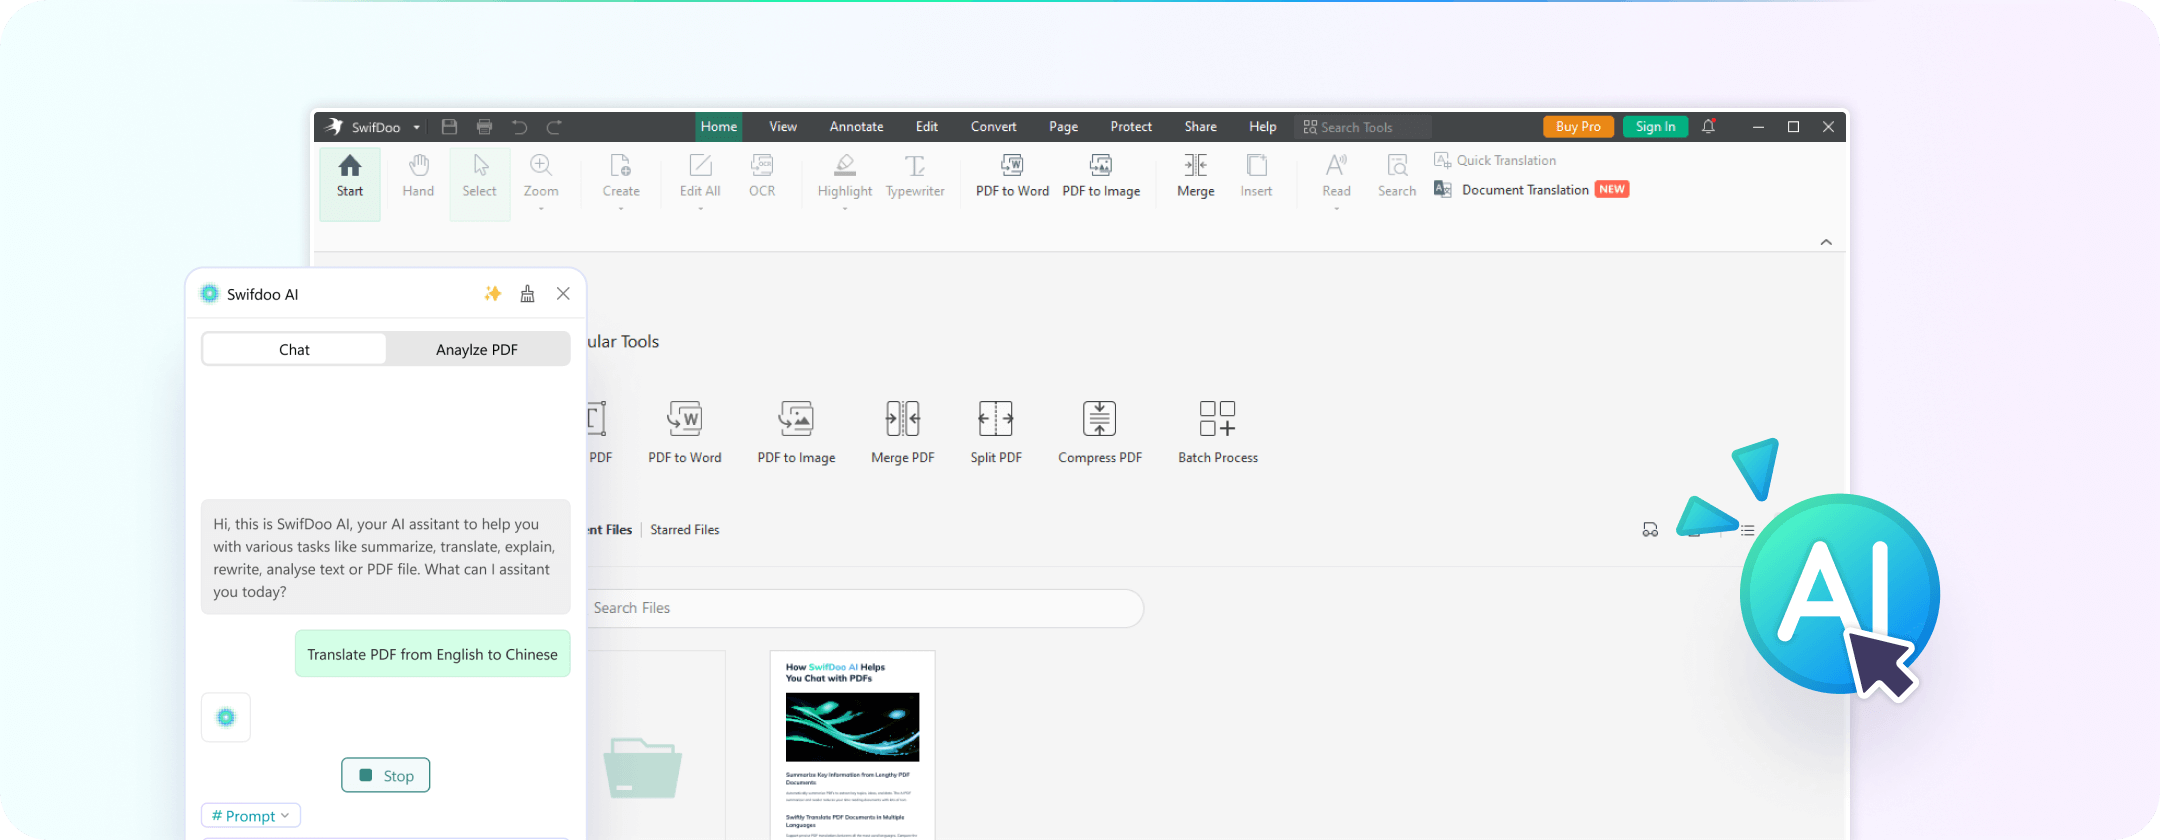Click PDF to Word in ribbon
2160x840 pixels.
pos(1012,177)
